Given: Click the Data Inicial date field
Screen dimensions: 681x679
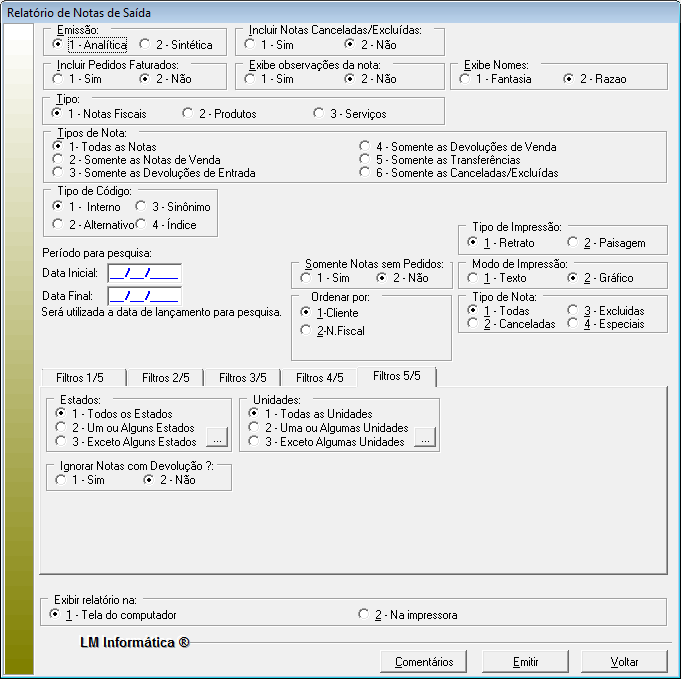Looking at the screenshot, I should (144, 271).
